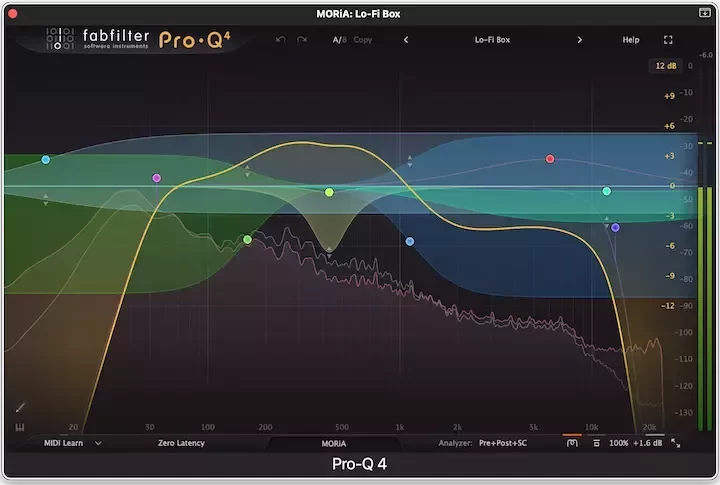The height and width of the screenshot is (485, 720).
Task: Click dynamic range arrows above the dark green node
Action: pos(247,171)
